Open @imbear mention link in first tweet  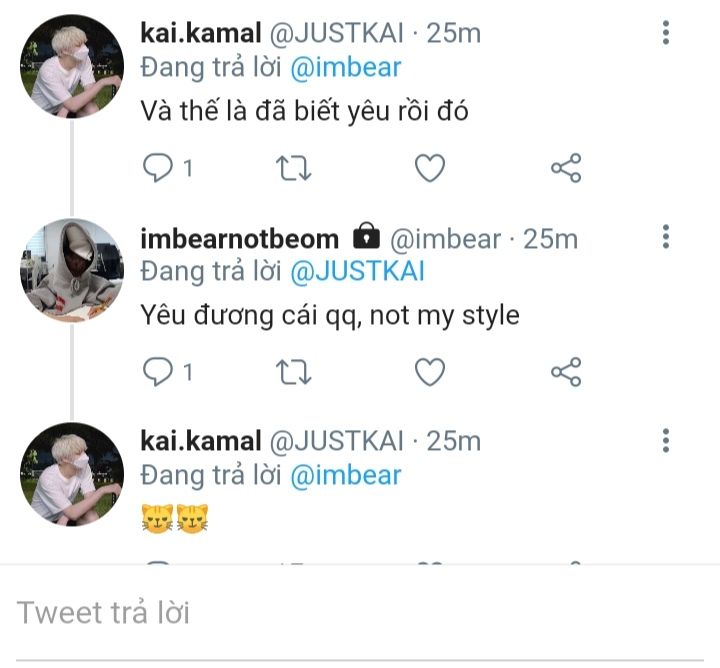[x=345, y=67]
